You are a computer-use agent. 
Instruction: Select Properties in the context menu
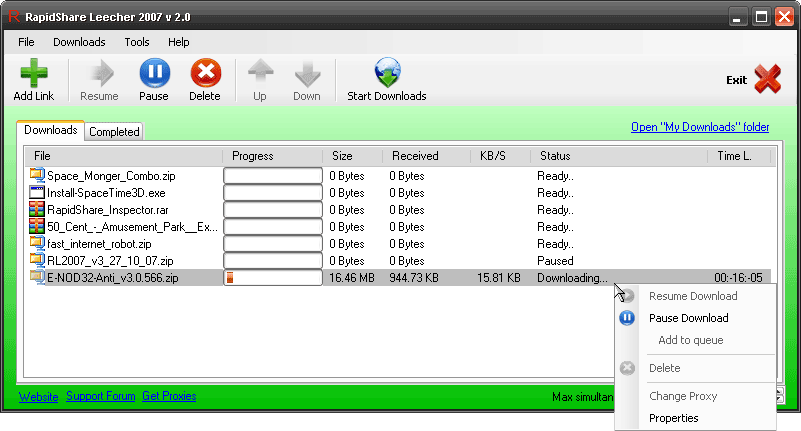point(673,418)
